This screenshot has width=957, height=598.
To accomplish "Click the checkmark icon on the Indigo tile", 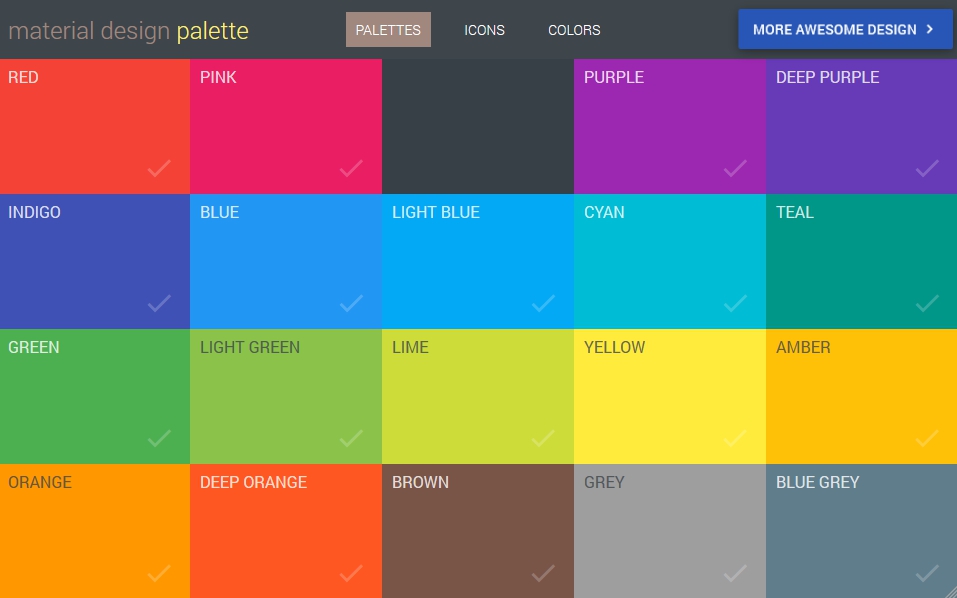I will [159, 303].
